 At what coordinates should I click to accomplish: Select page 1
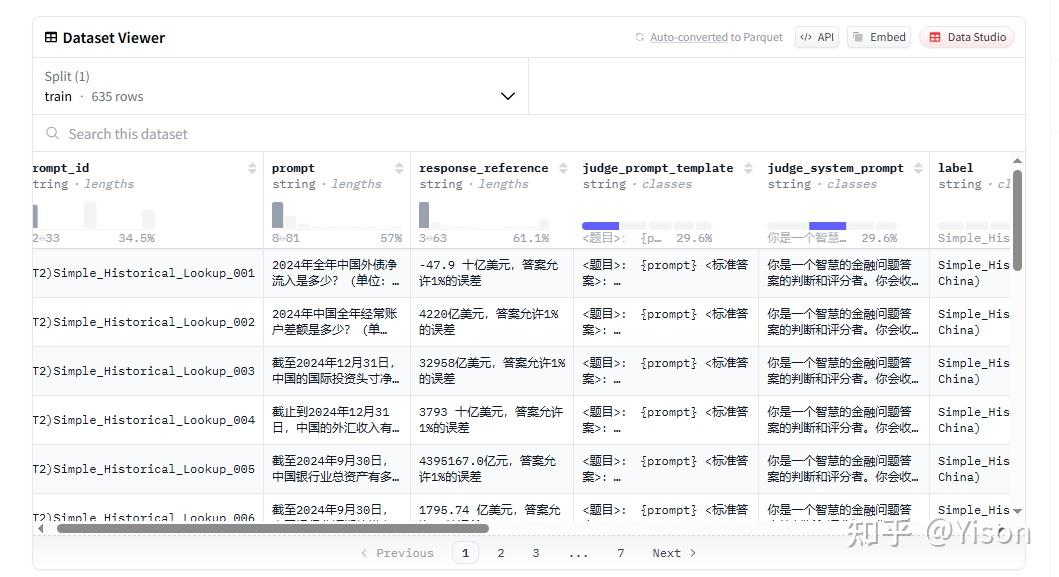click(x=465, y=553)
